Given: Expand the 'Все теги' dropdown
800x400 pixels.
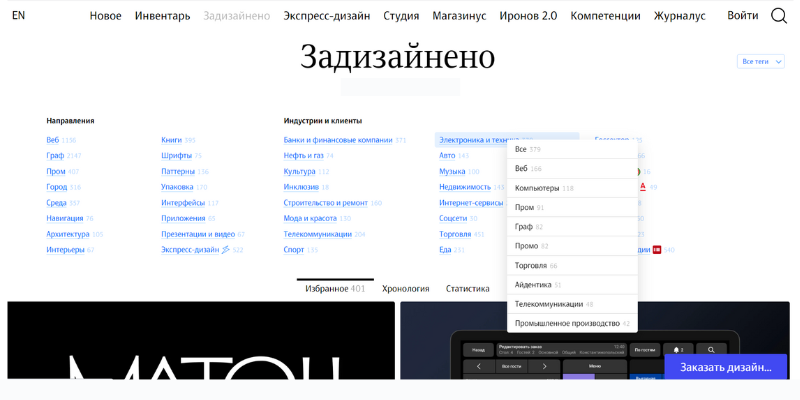Looking at the screenshot, I should click(760, 61).
